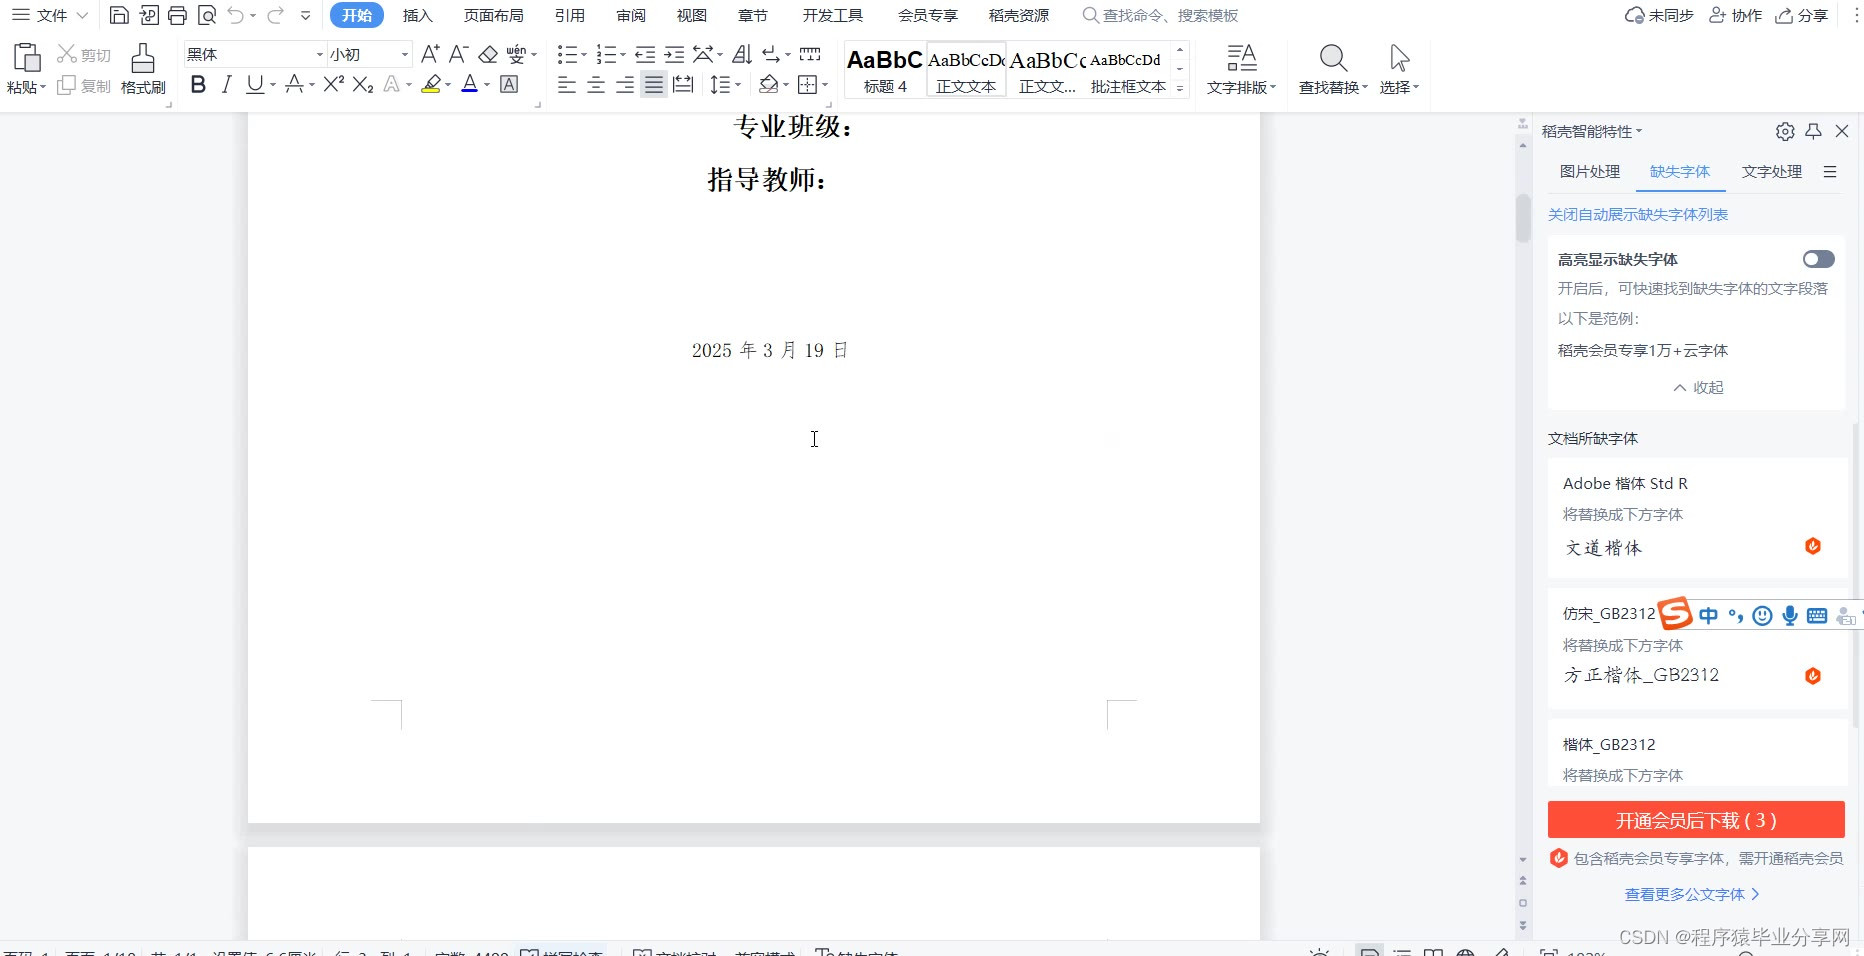The height and width of the screenshot is (956, 1864).
Task: Align text left
Action: coord(567,85)
